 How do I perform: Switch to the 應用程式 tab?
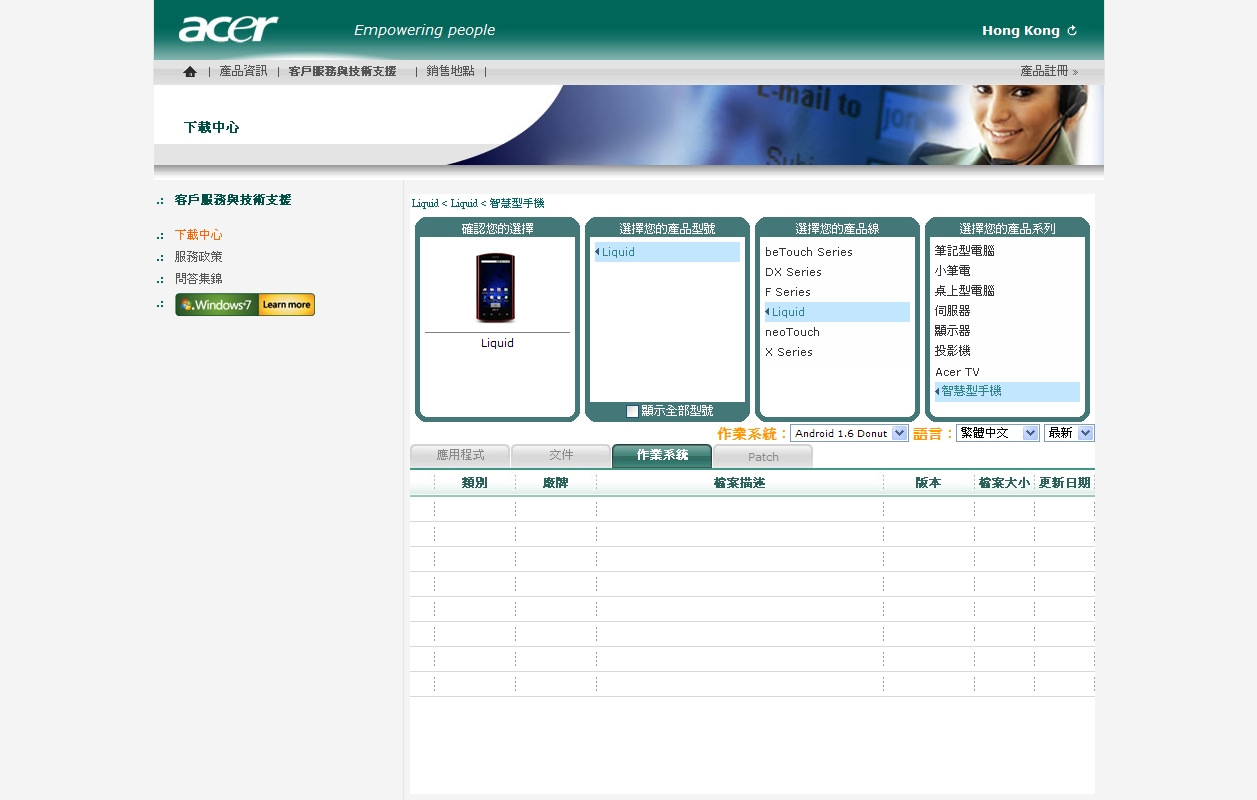(460, 456)
